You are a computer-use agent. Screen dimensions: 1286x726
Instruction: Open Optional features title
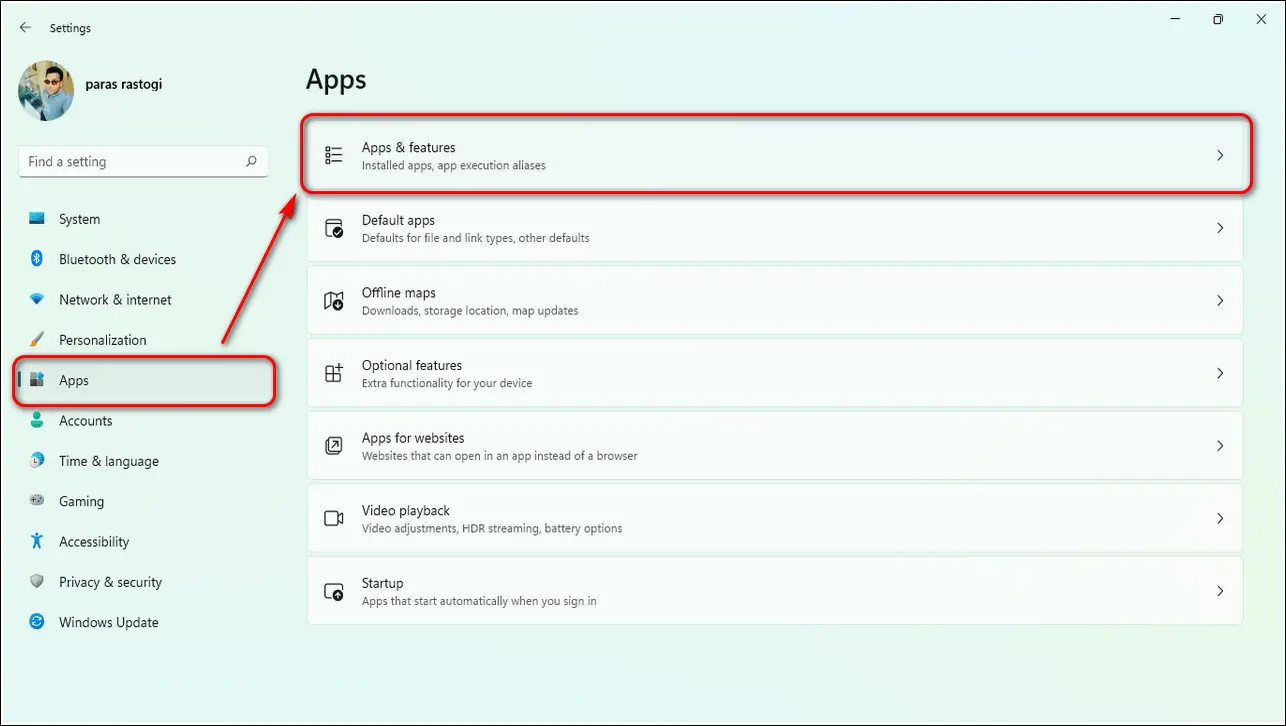(411, 365)
